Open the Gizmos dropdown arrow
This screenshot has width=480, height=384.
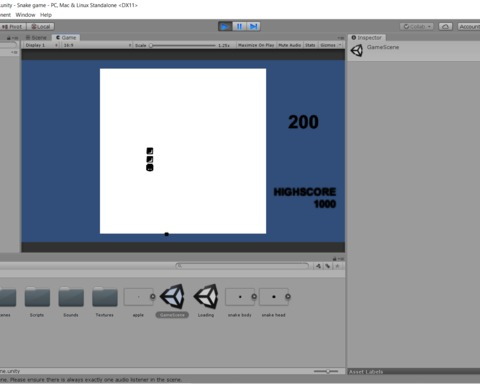[340, 45]
